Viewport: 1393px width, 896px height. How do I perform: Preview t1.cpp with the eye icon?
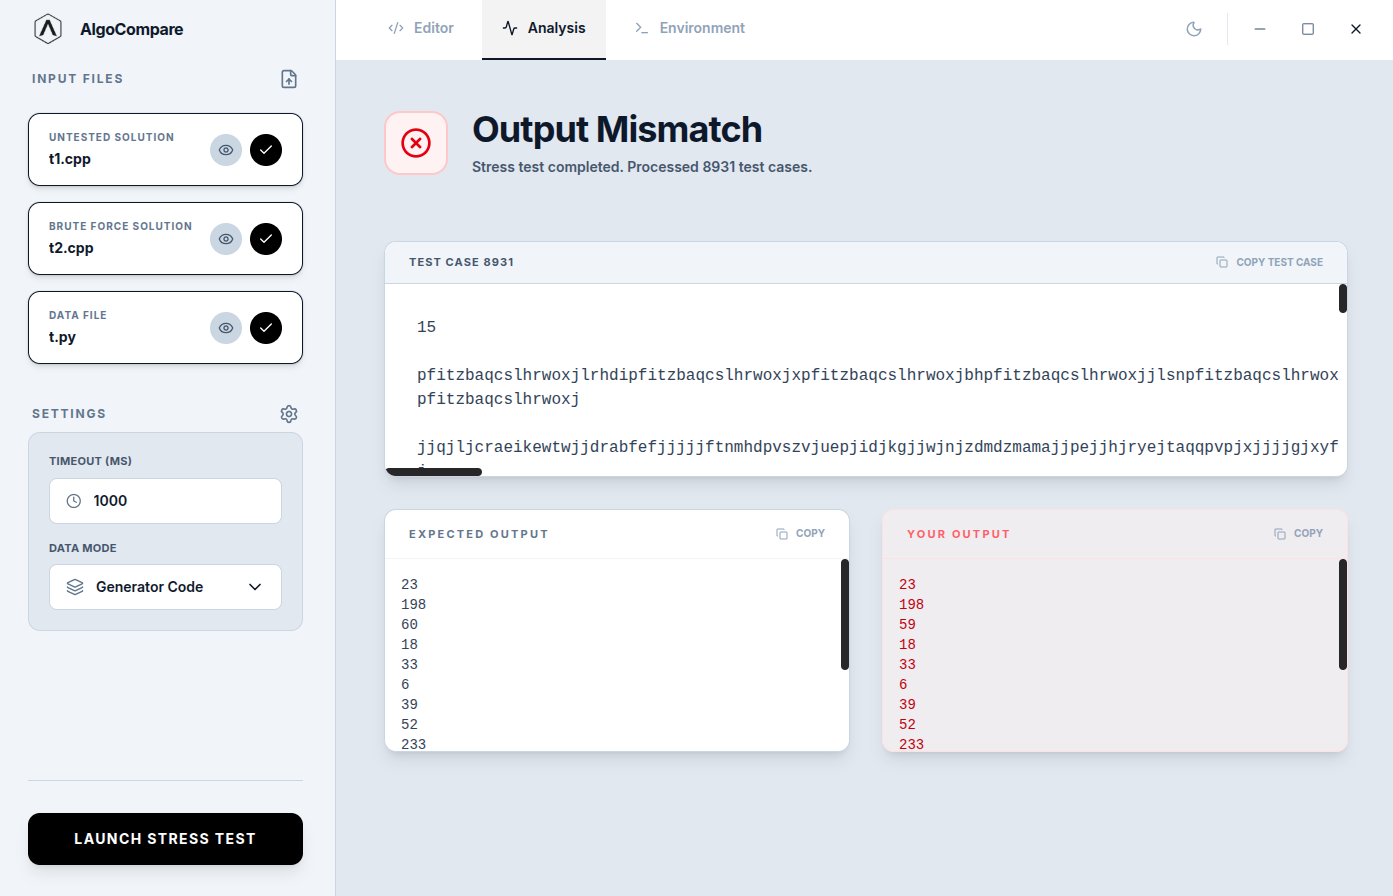click(226, 150)
